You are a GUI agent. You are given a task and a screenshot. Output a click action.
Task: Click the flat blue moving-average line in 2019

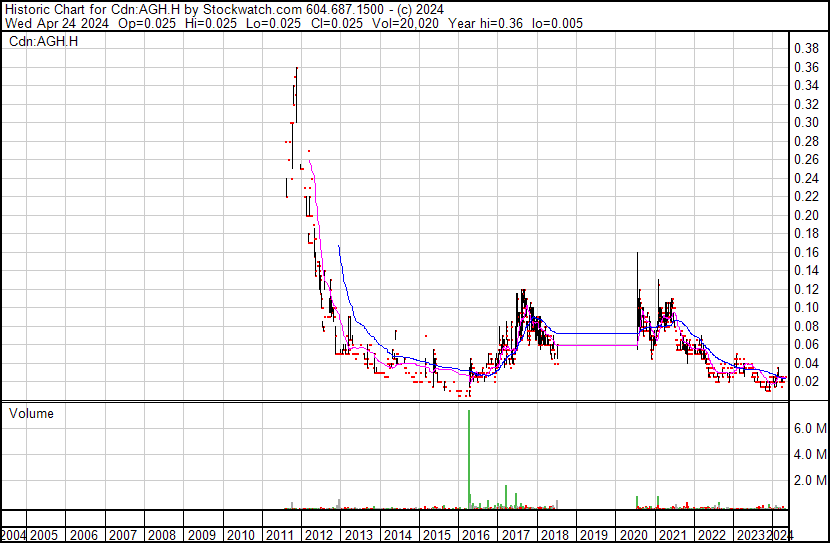597,333
